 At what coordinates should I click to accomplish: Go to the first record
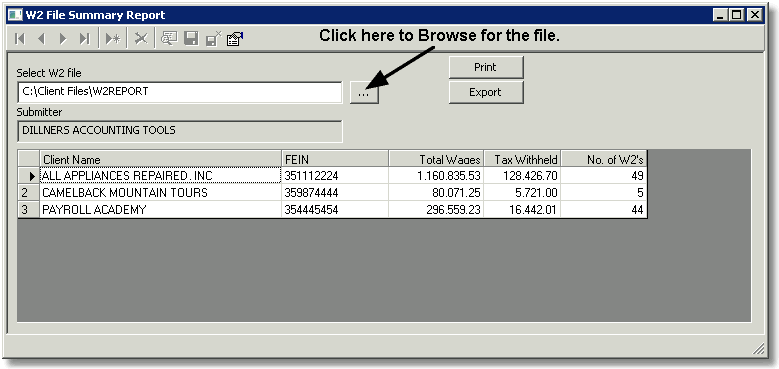pos(20,39)
